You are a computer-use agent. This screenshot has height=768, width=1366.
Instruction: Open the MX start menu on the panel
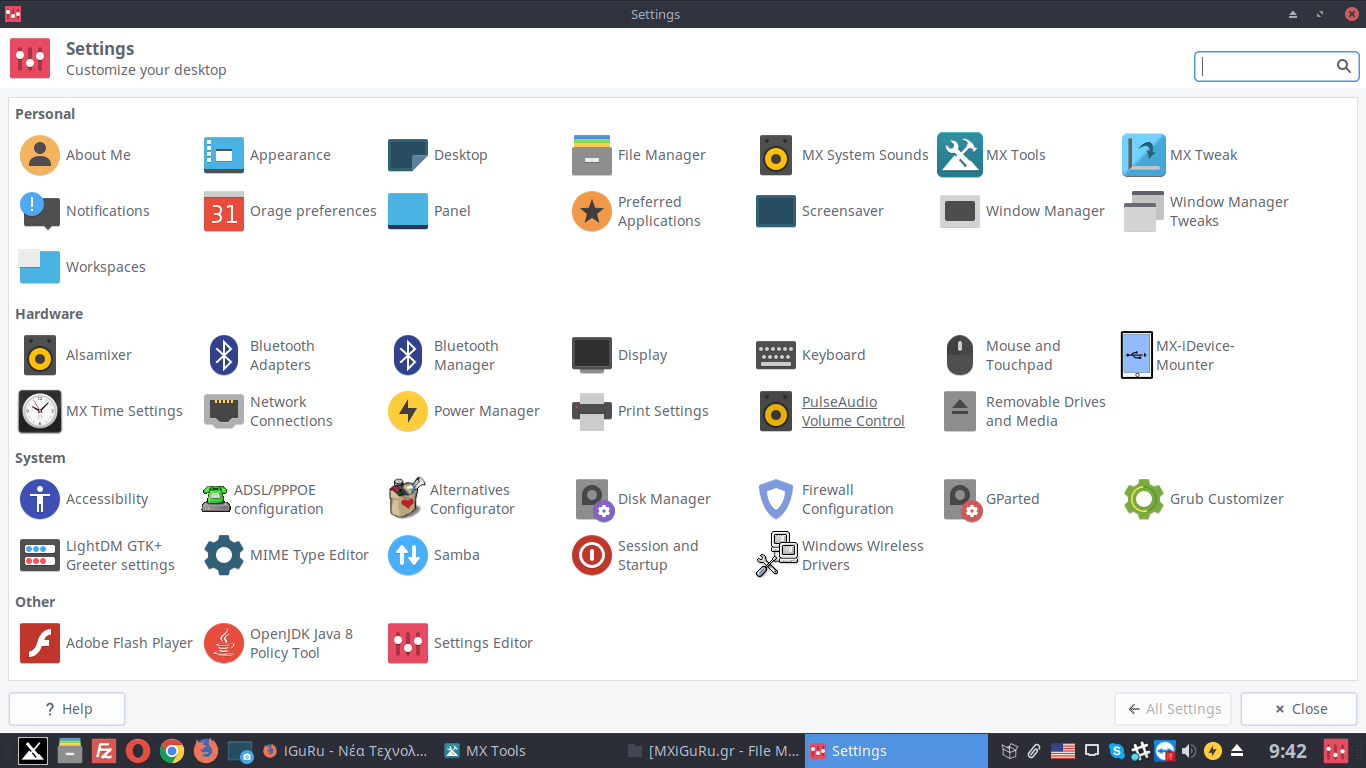(33, 751)
